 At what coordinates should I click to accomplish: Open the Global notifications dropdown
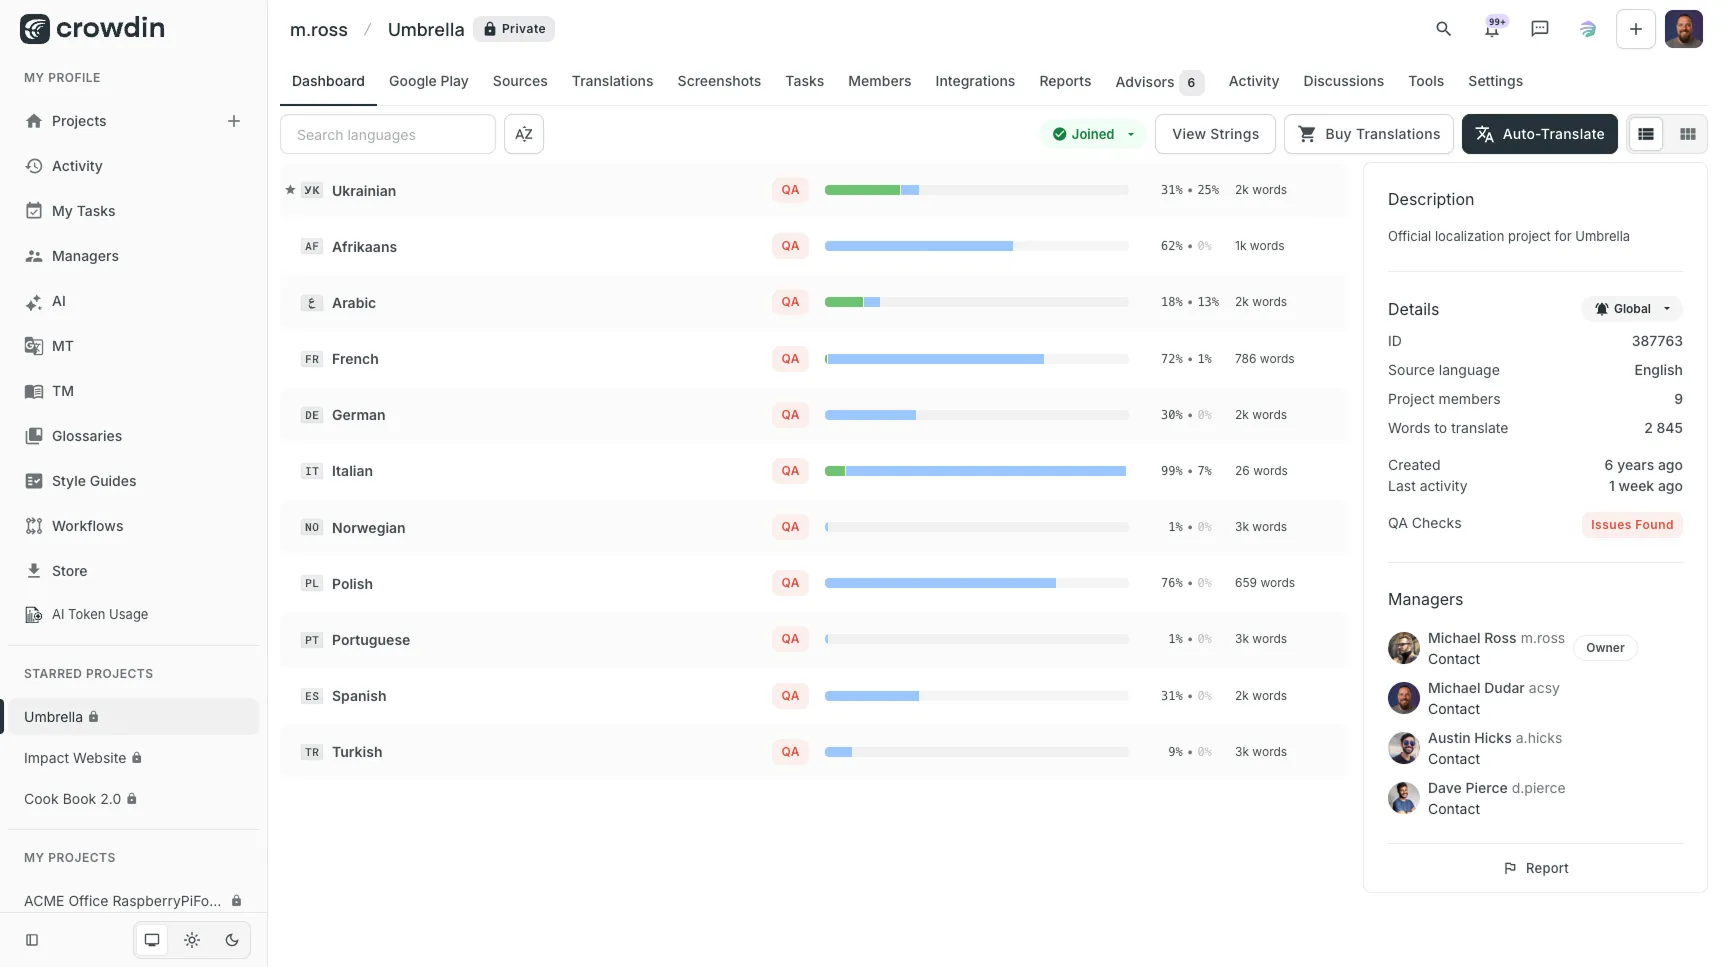[1632, 309]
